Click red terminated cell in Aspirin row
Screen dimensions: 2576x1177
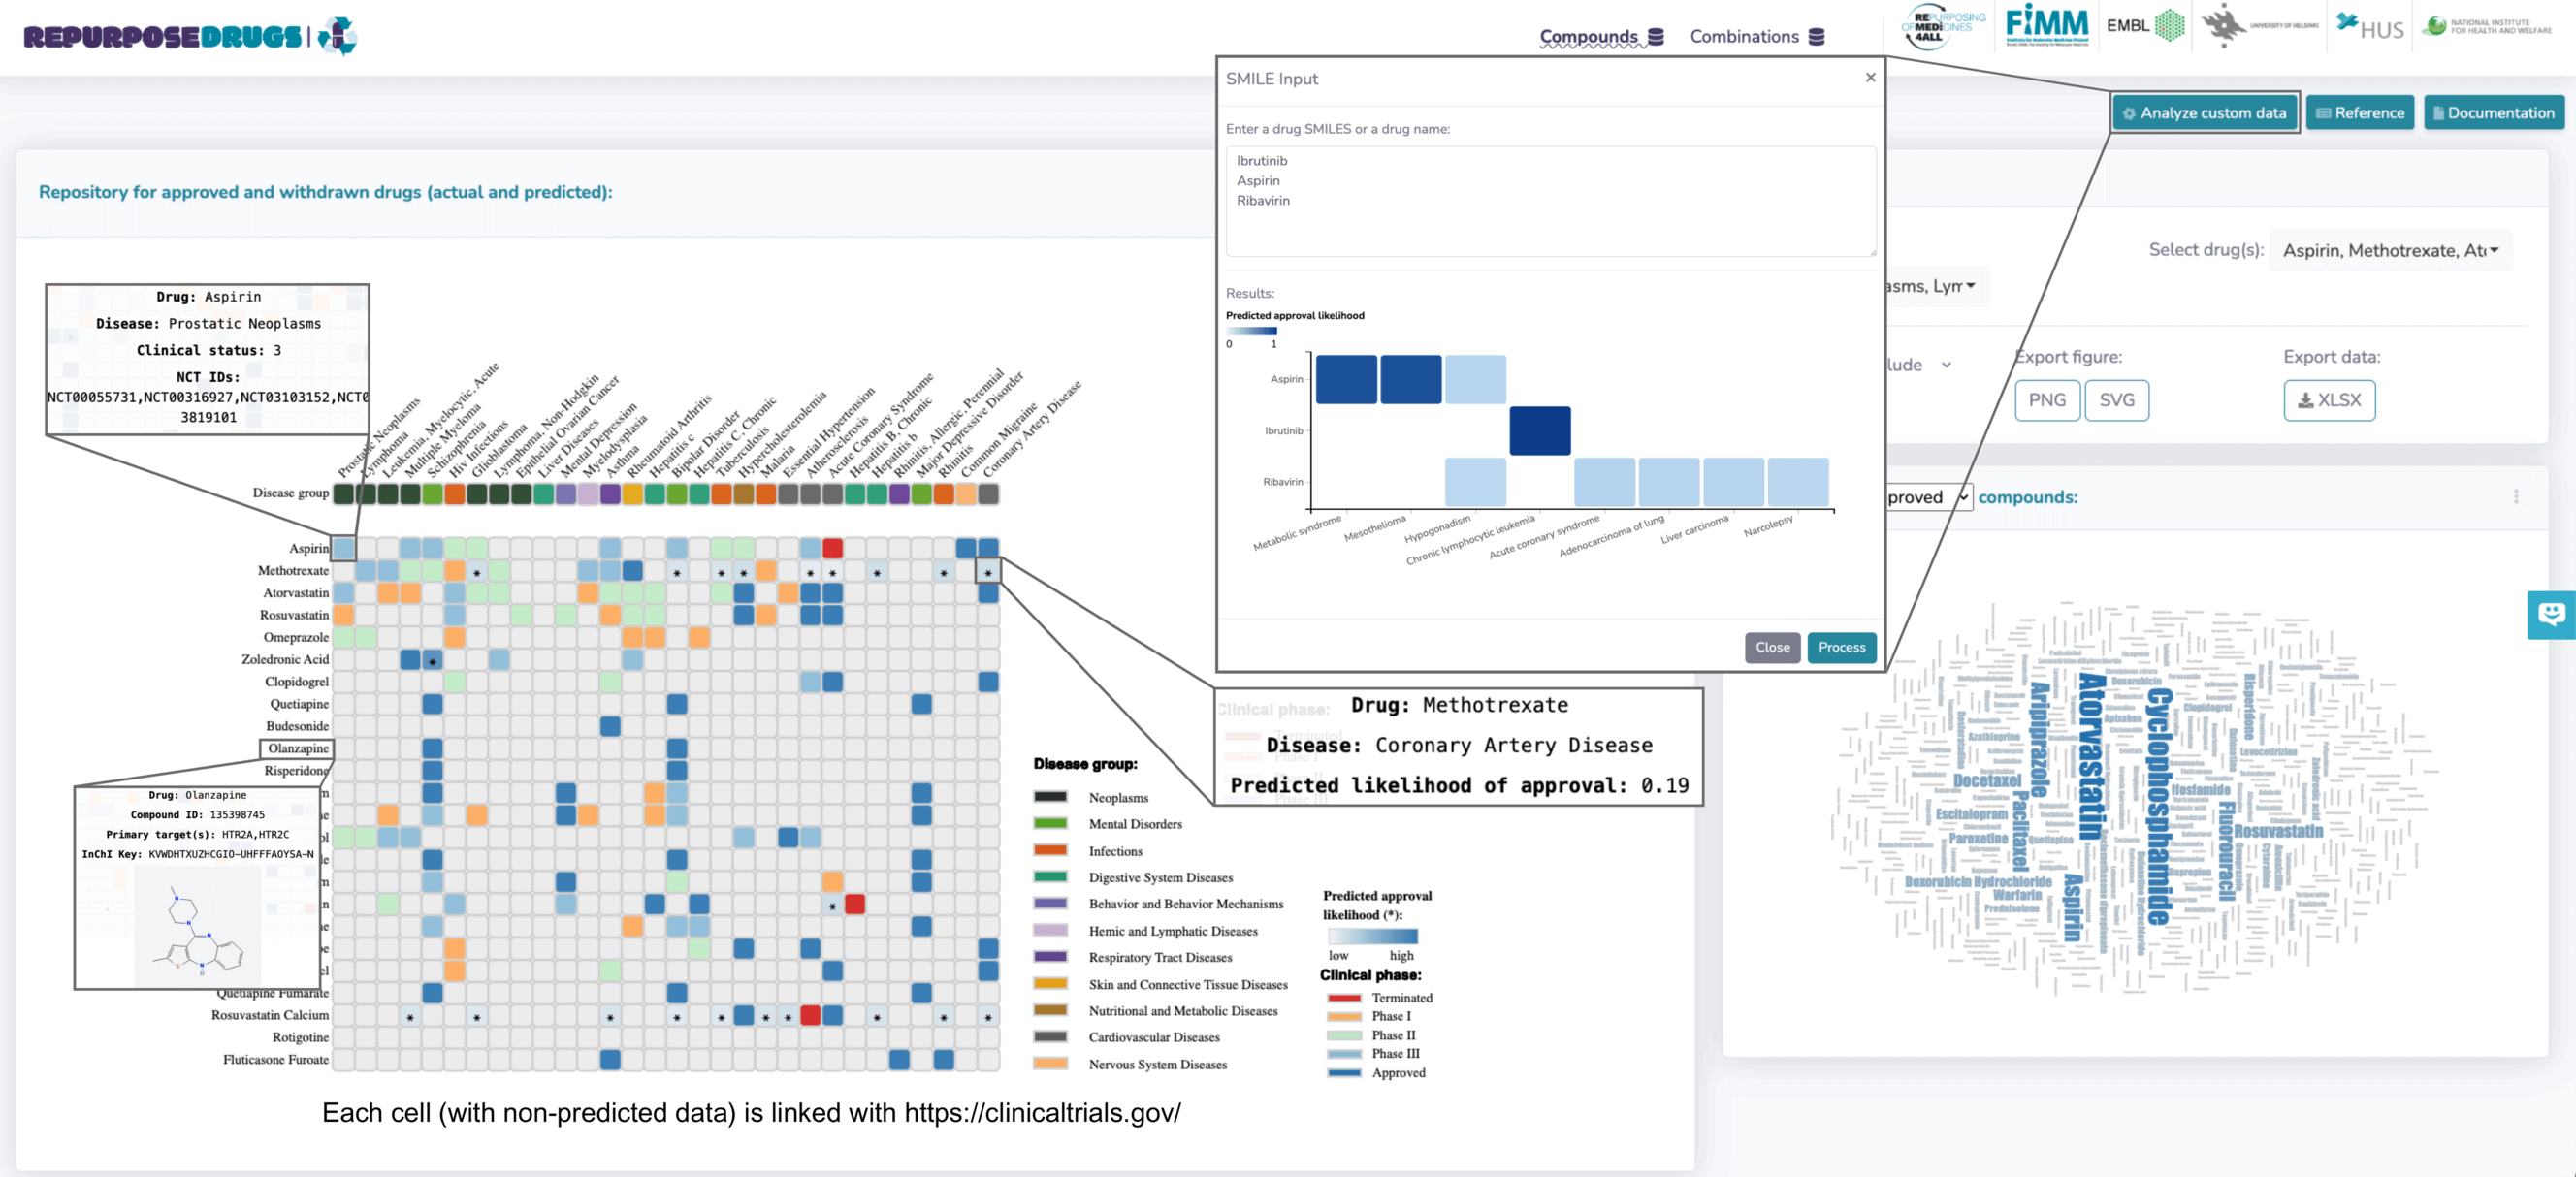pyautogui.click(x=832, y=548)
